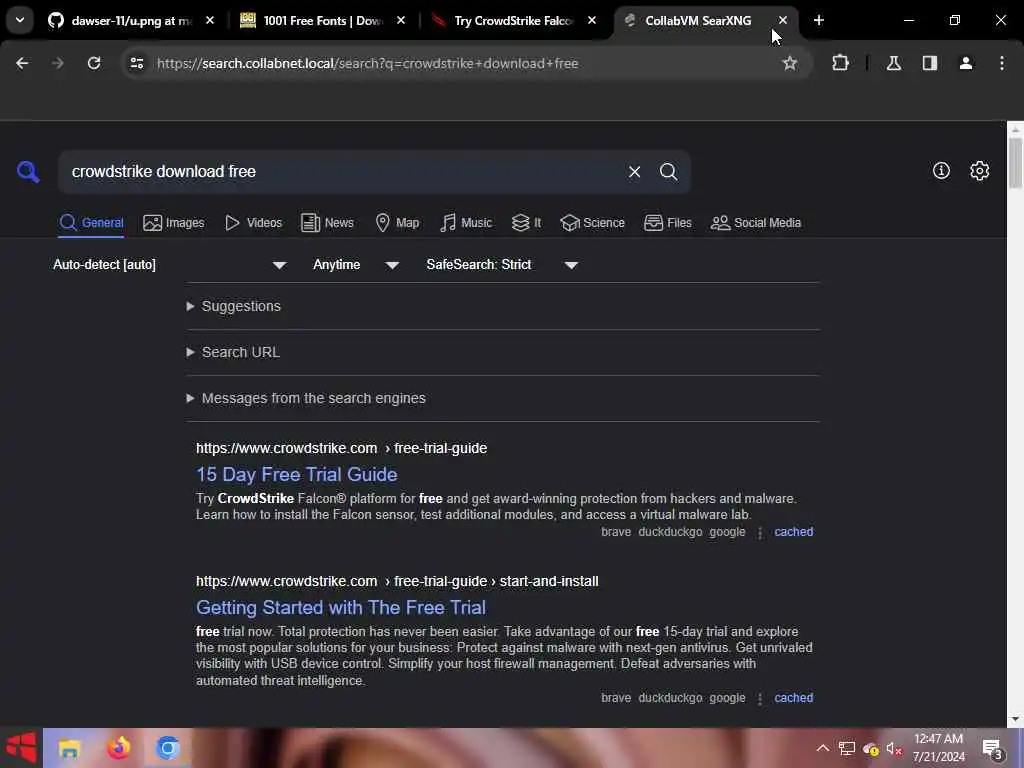Open Getting Started with The Free Trial
This screenshot has height=768, width=1024.
tap(341, 607)
